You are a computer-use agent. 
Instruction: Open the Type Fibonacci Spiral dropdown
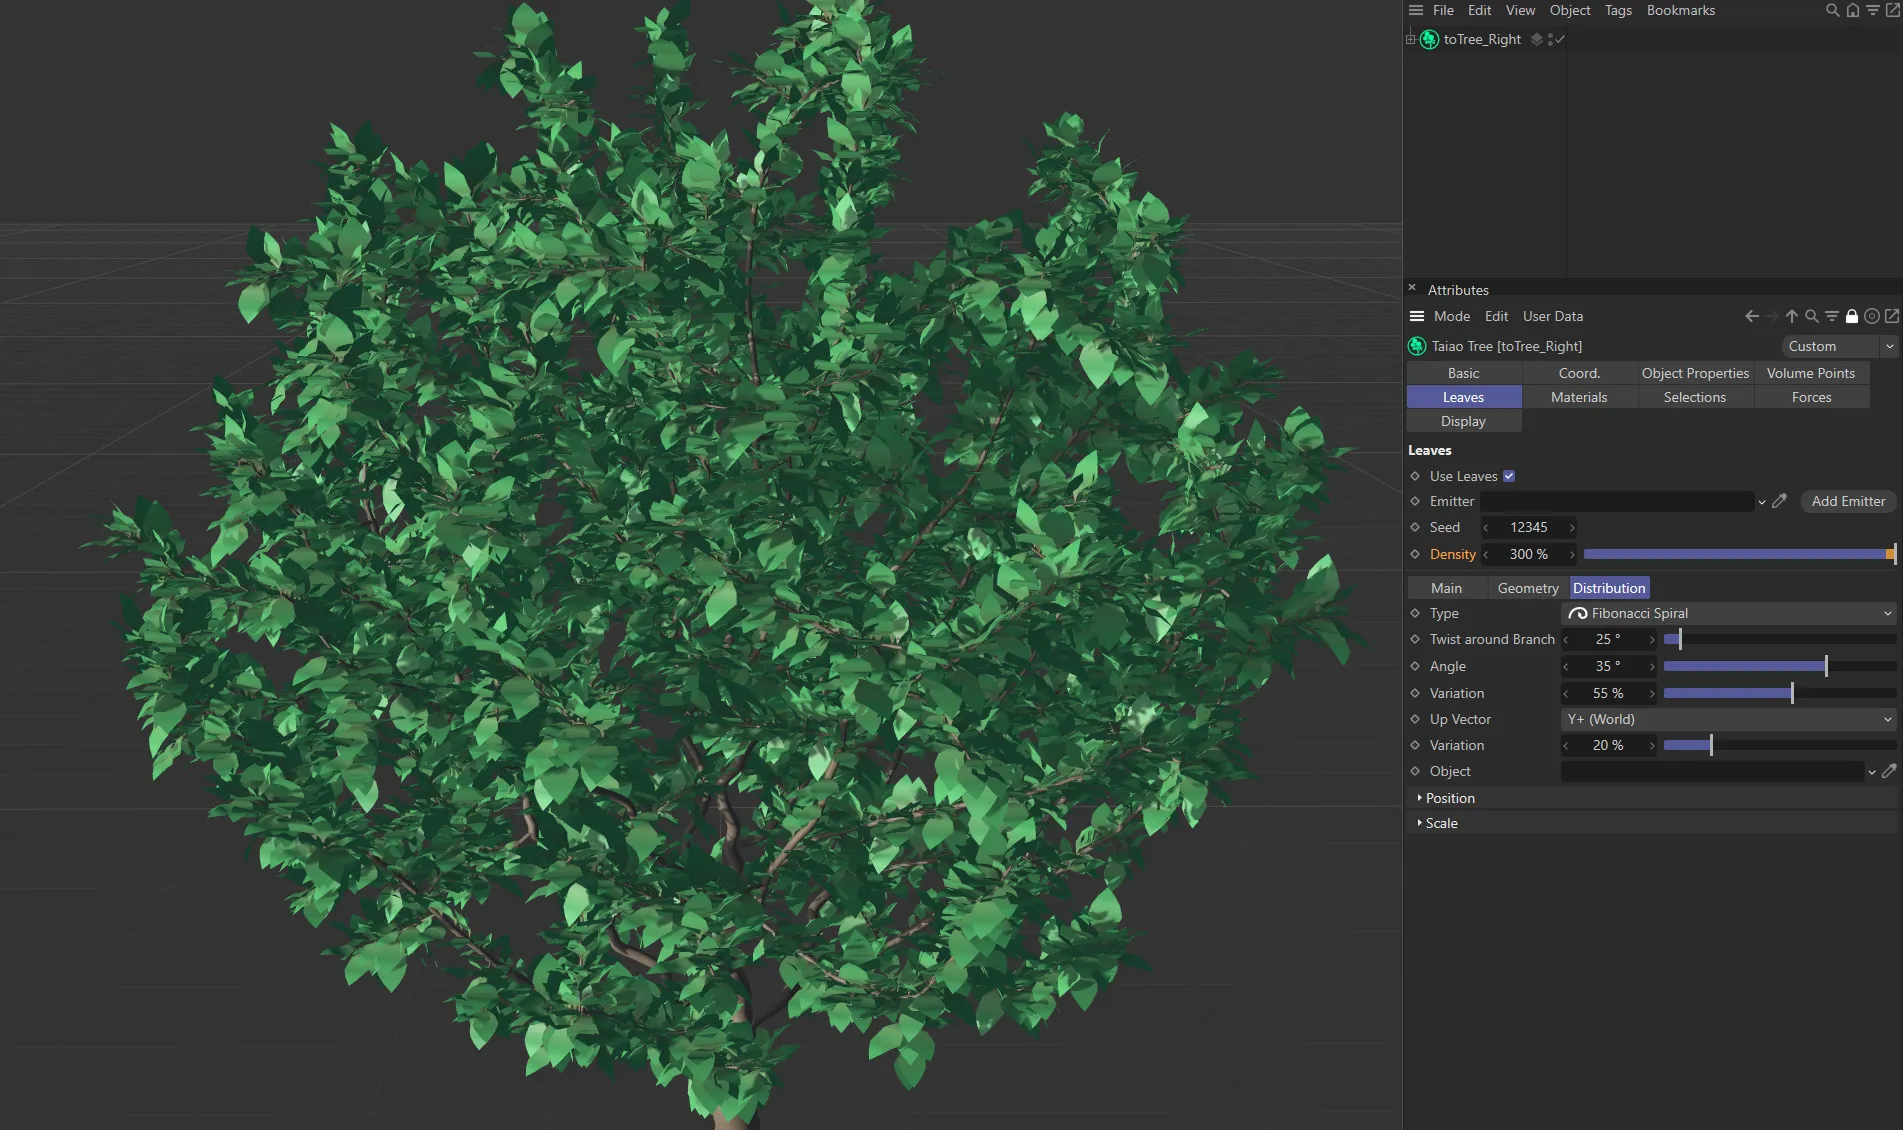click(1728, 613)
